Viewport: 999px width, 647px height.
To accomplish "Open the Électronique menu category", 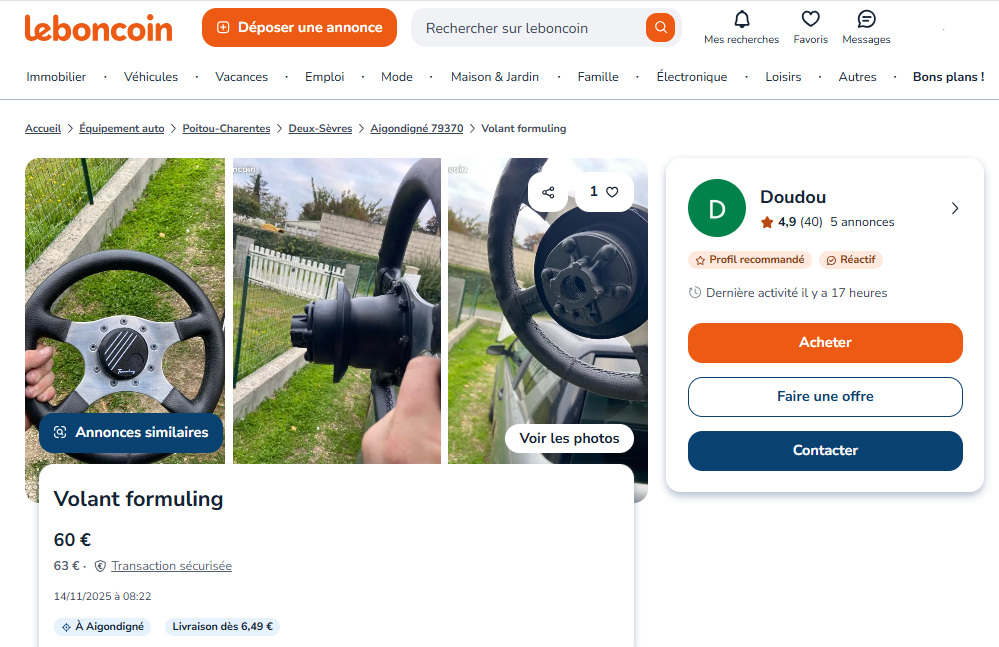I will [x=691, y=77].
